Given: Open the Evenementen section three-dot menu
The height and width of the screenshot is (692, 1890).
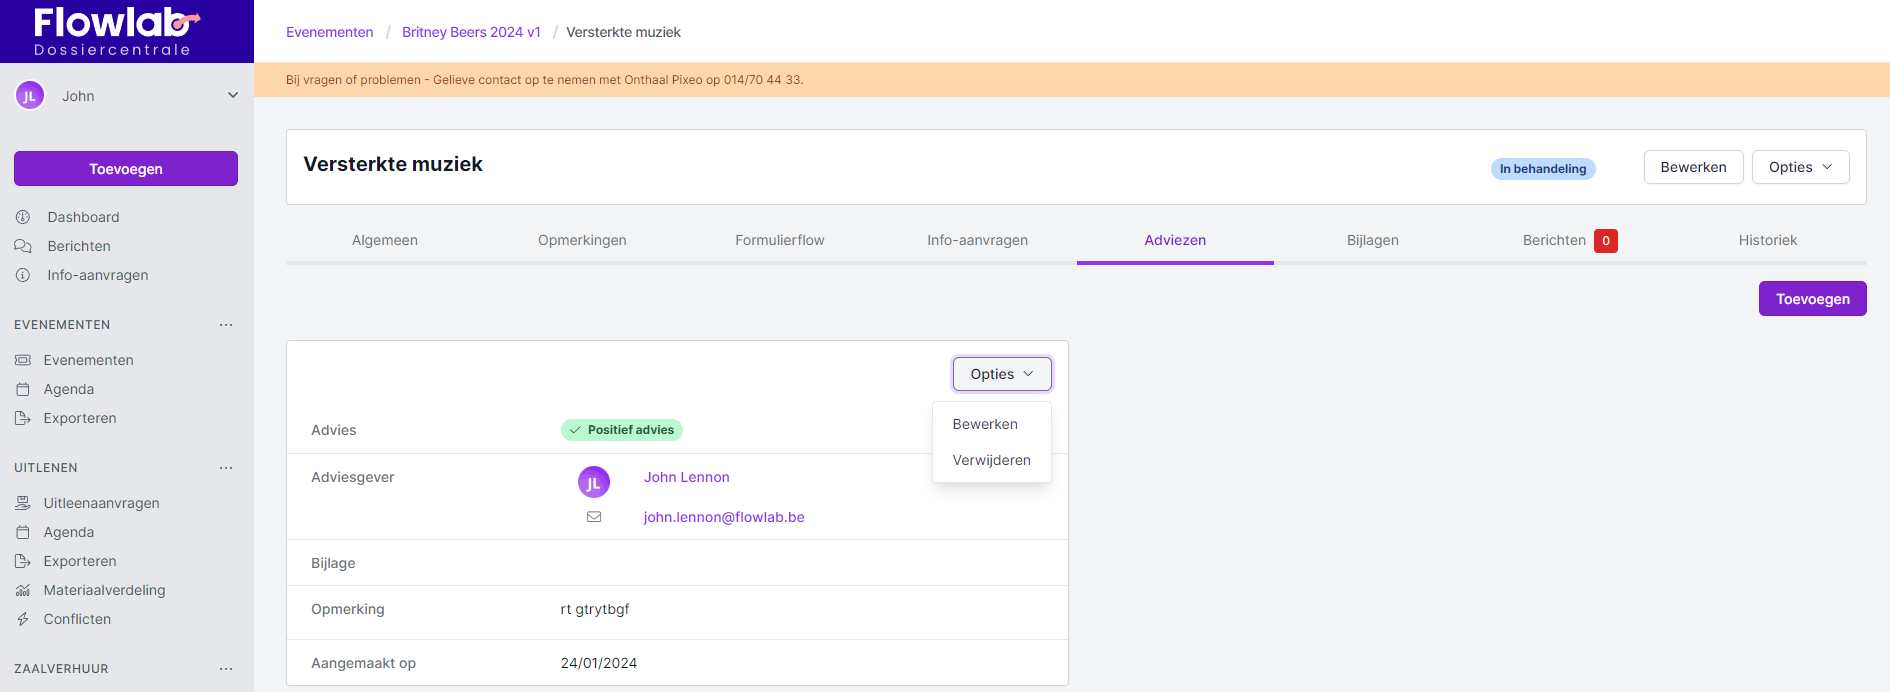Looking at the screenshot, I should 226,325.
